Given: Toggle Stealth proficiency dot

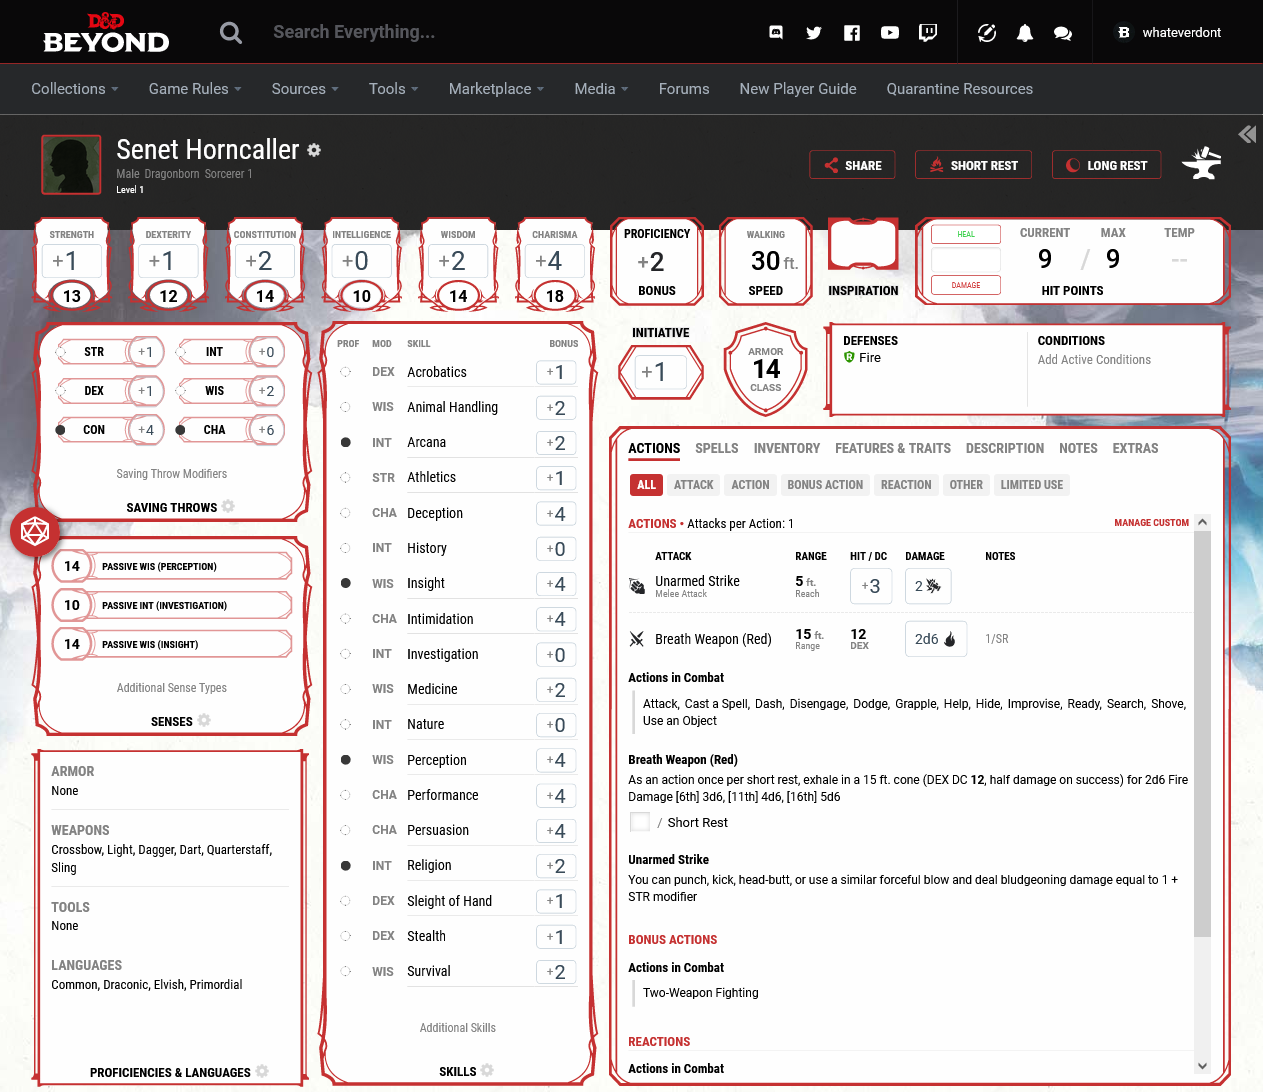Looking at the screenshot, I should point(346,936).
